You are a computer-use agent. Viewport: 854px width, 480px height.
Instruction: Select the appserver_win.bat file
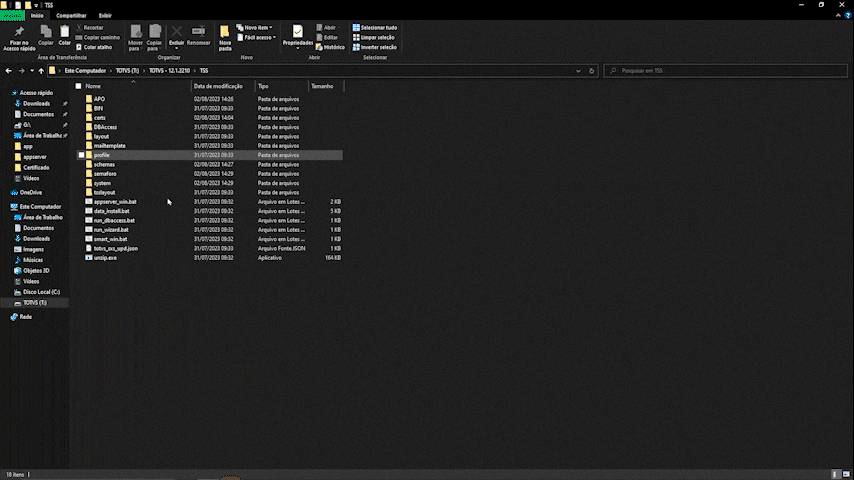[115, 202]
